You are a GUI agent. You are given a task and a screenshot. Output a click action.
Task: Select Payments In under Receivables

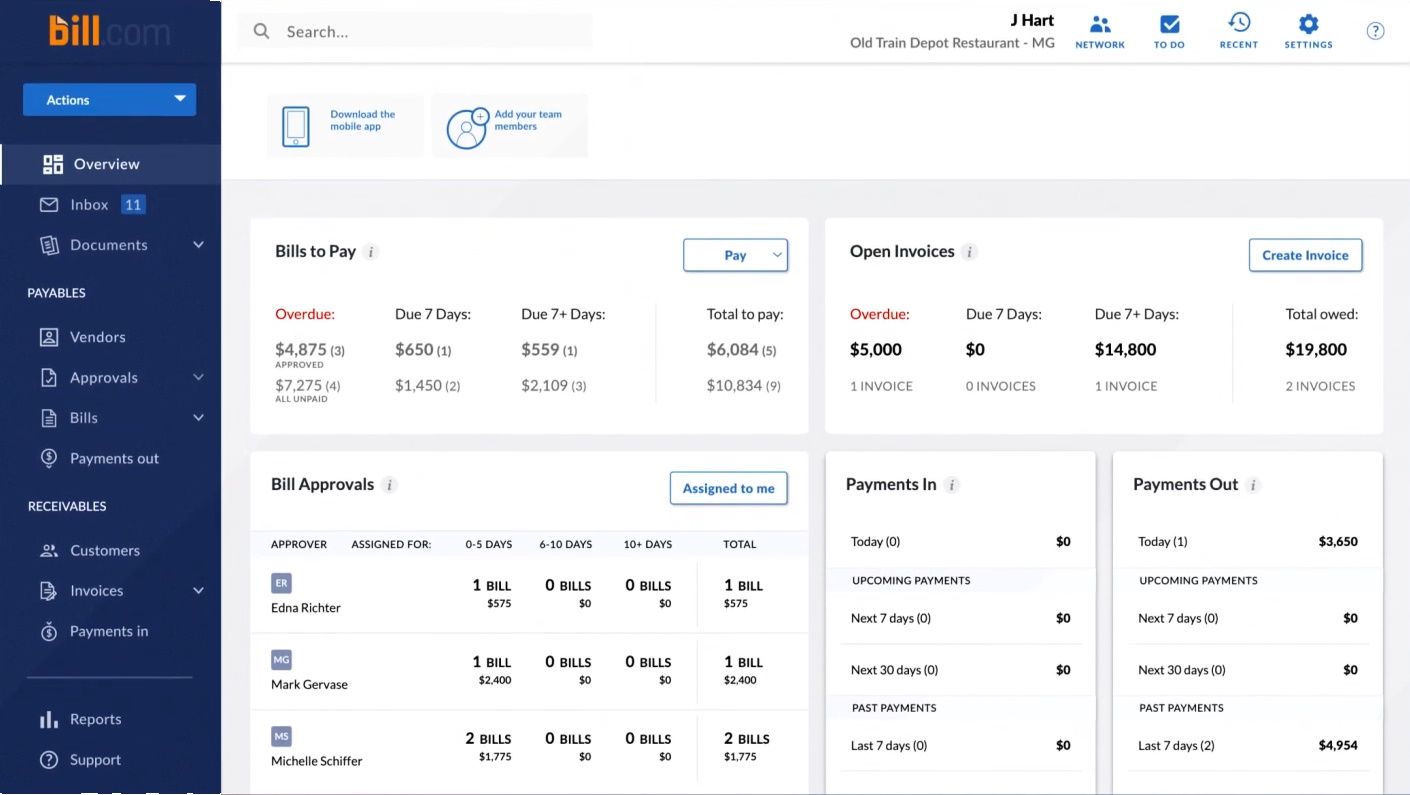point(108,631)
